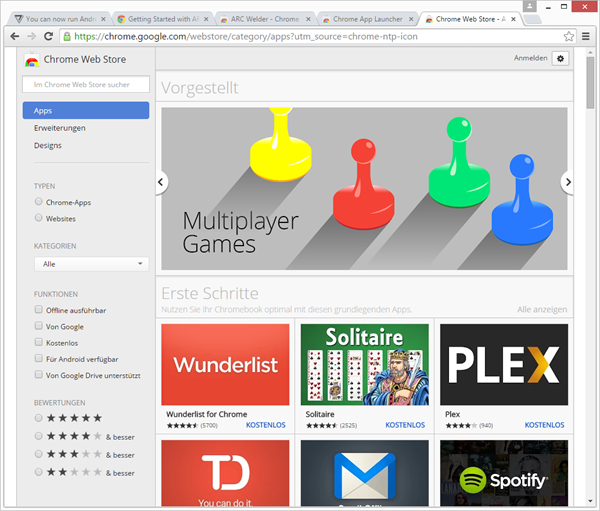Click the Anmelden sign-in link

pyautogui.click(x=530, y=58)
